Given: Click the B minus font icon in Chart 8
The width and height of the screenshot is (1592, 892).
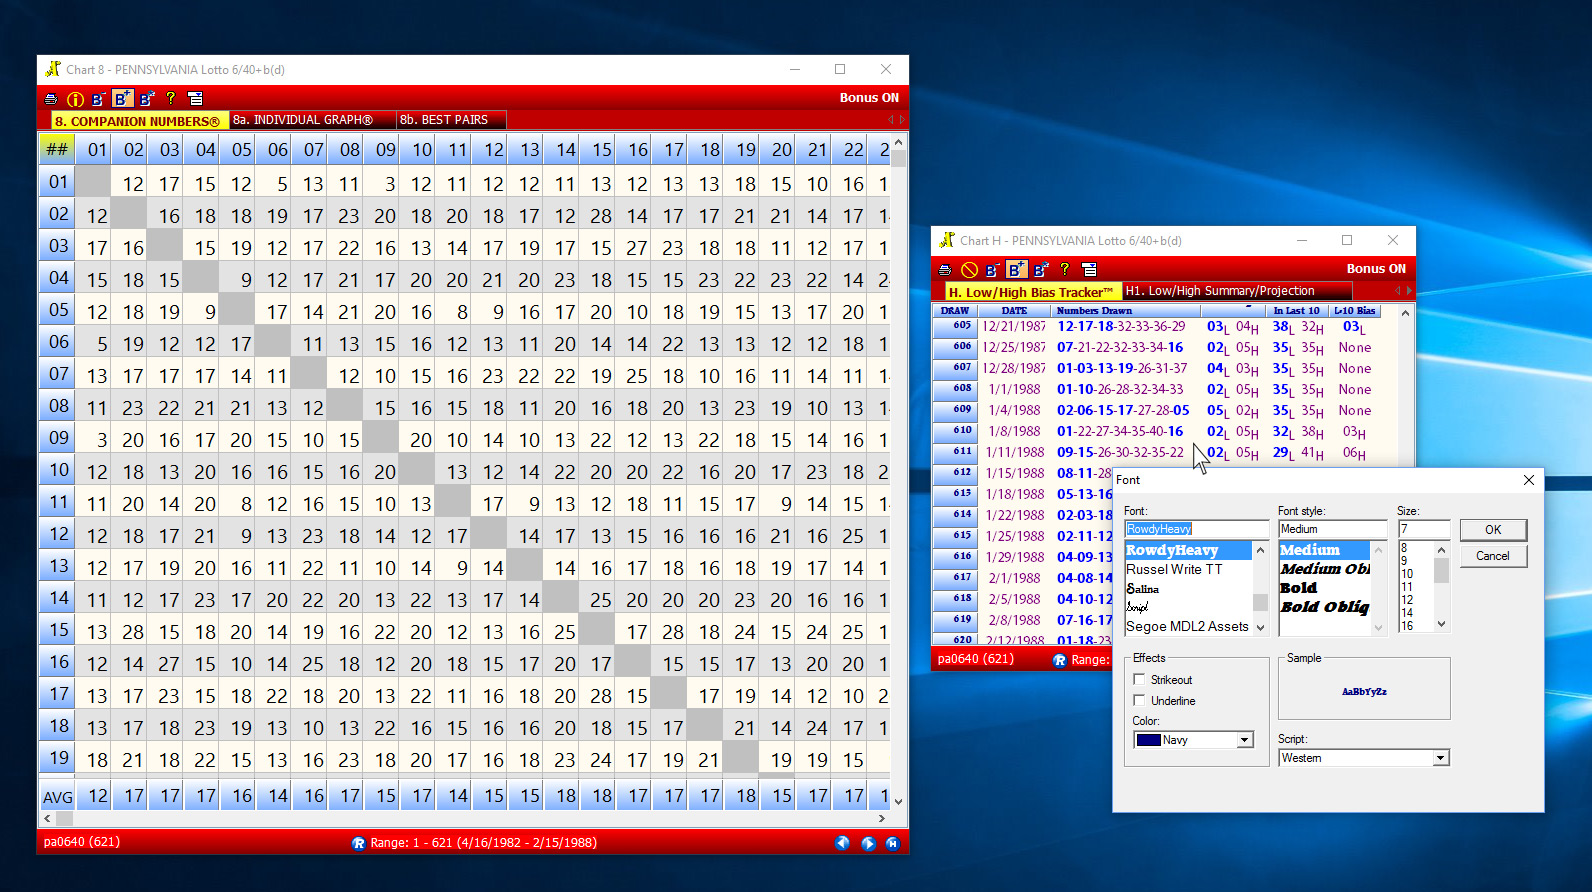Looking at the screenshot, I should click(x=98, y=99).
